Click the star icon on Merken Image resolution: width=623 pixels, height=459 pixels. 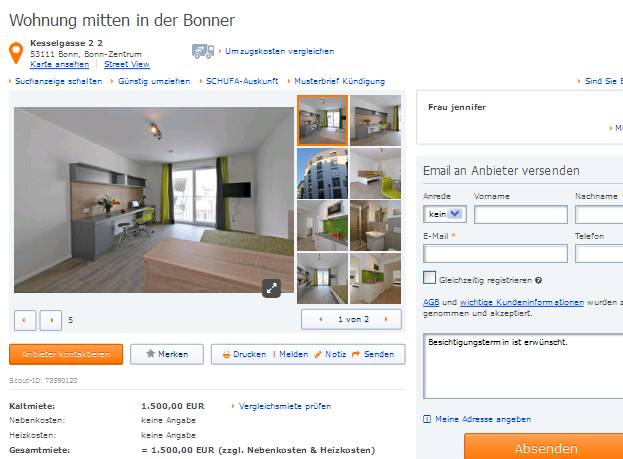pos(150,353)
